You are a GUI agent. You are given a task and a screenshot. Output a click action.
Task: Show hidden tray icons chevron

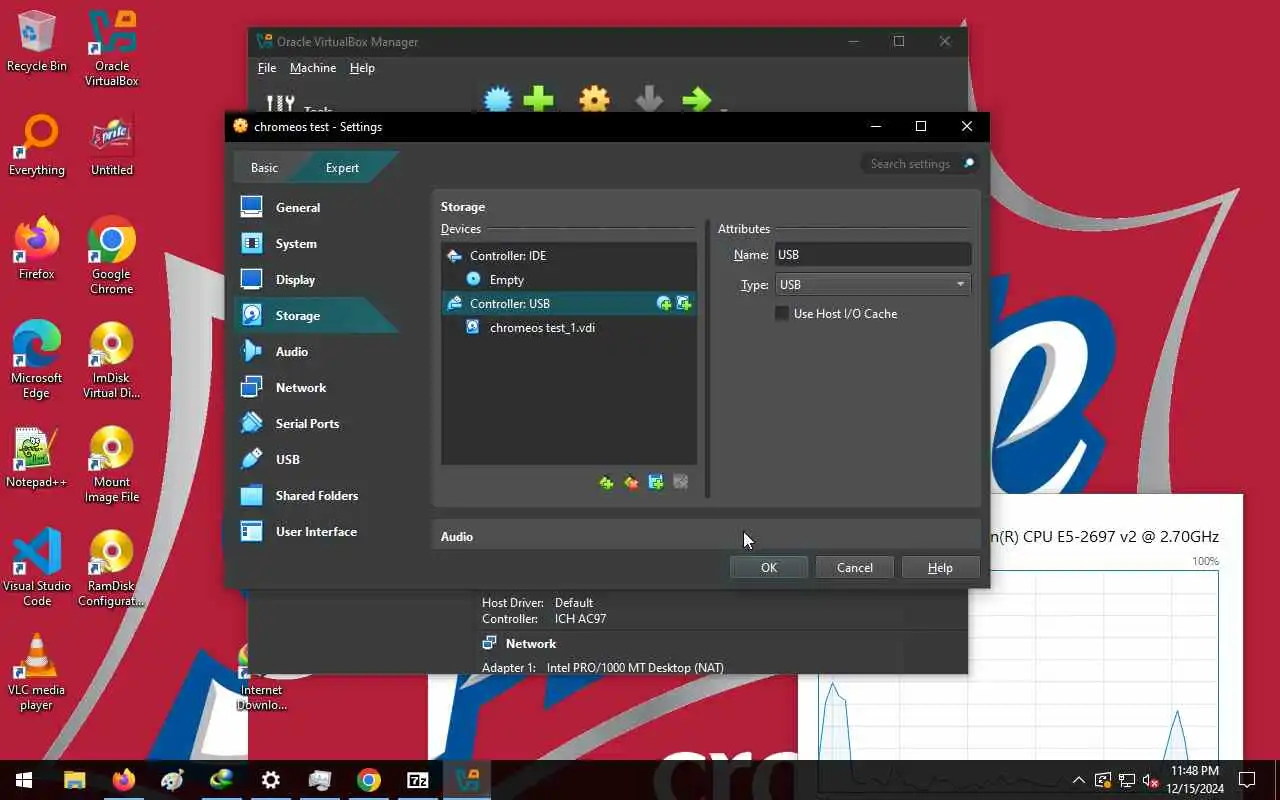[1078, 780]
